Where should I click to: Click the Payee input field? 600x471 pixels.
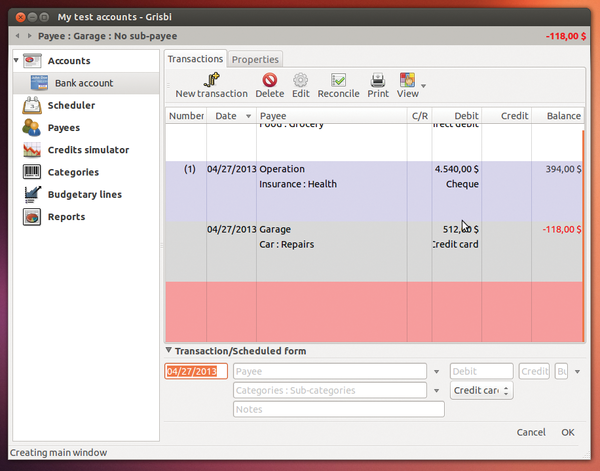coord(330,371)
